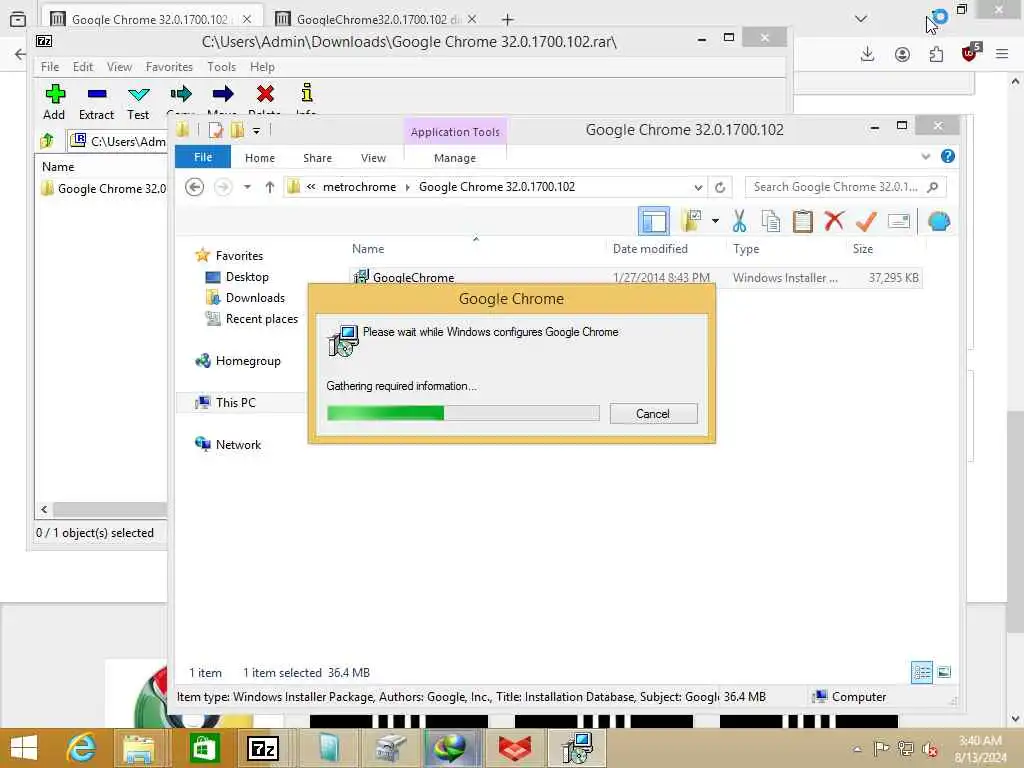Click the 7-Zip Test icon
Screen dimensions: 1024x768
click(x=138, y=95)
